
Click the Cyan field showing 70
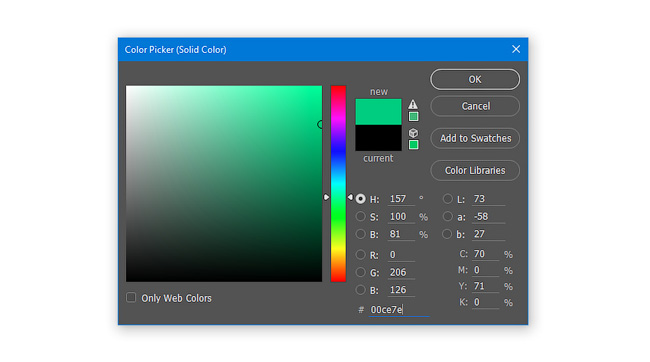tap(485, 254)
